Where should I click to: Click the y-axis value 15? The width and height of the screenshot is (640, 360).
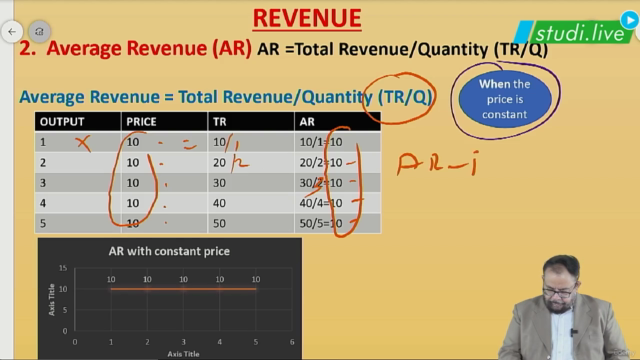pos(63,268)
